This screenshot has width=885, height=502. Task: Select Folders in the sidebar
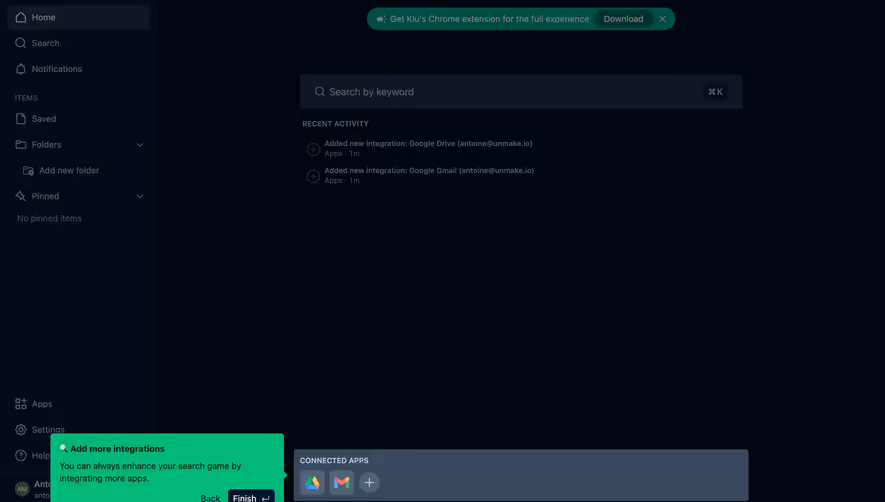46,145
